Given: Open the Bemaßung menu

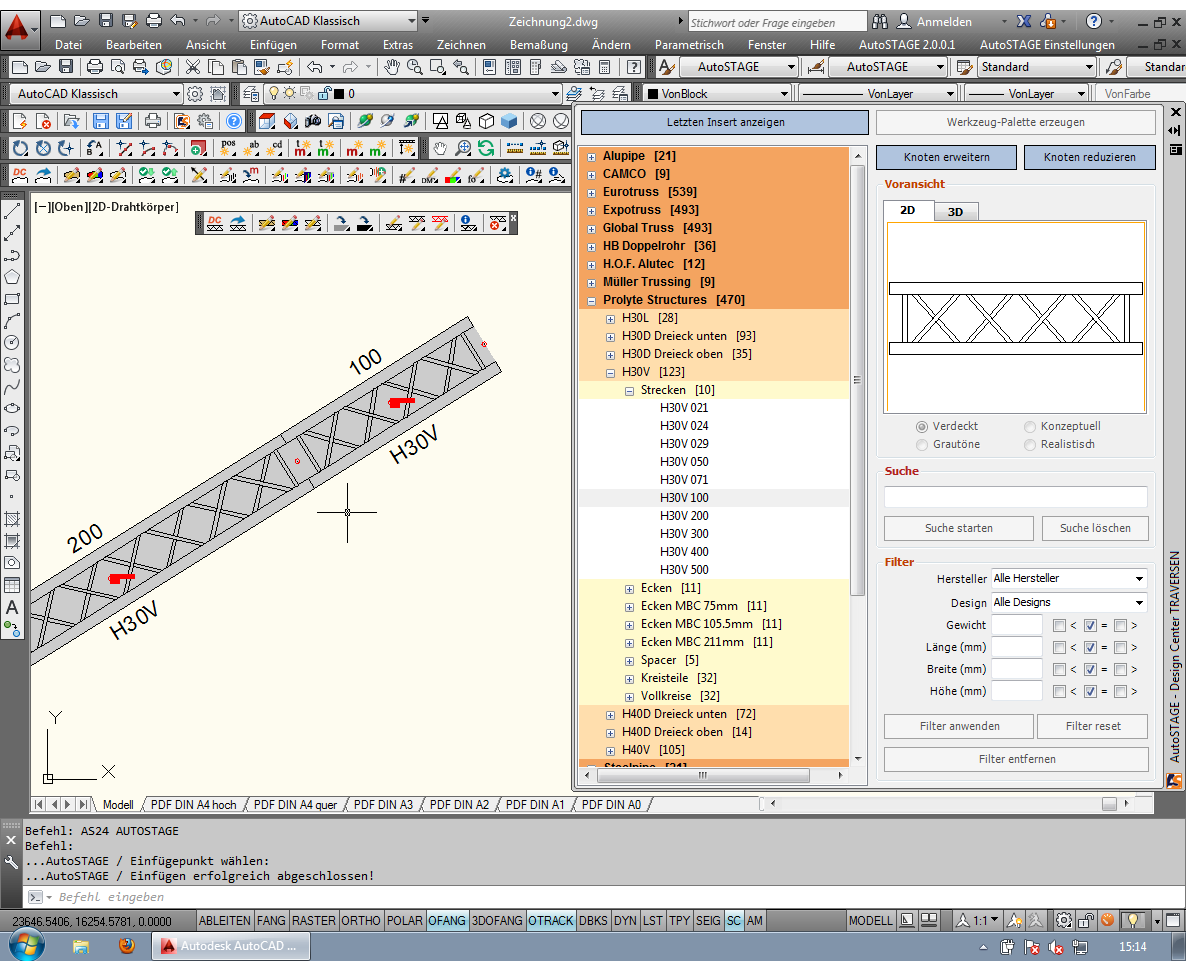Looking at the screenshot, I should [x=538, y=45].
